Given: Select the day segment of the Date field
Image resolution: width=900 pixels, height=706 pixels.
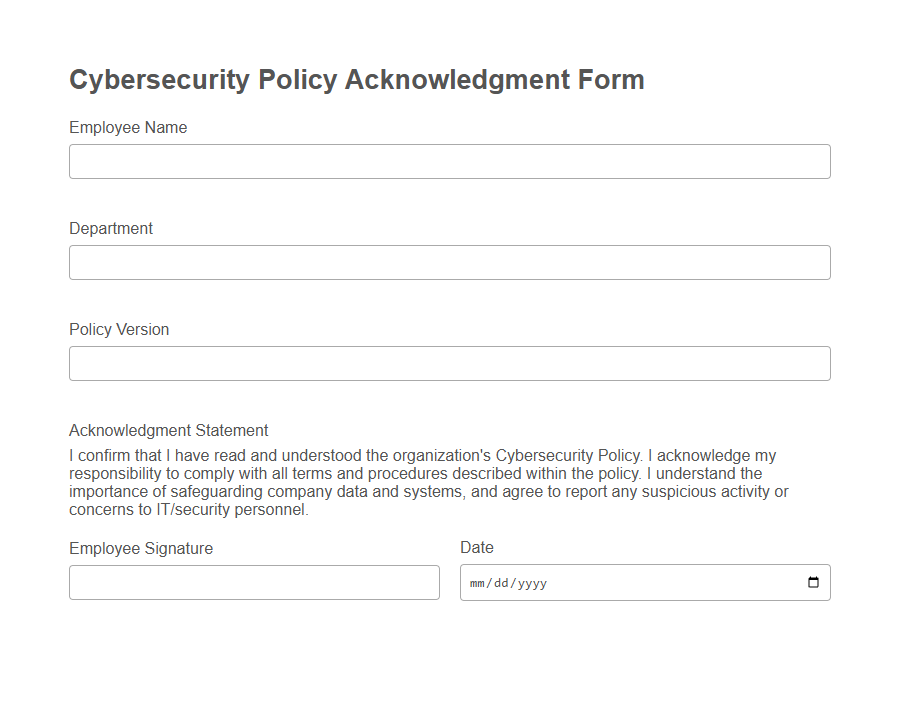Looking at the screenshot, I should (x=502, y=582).
